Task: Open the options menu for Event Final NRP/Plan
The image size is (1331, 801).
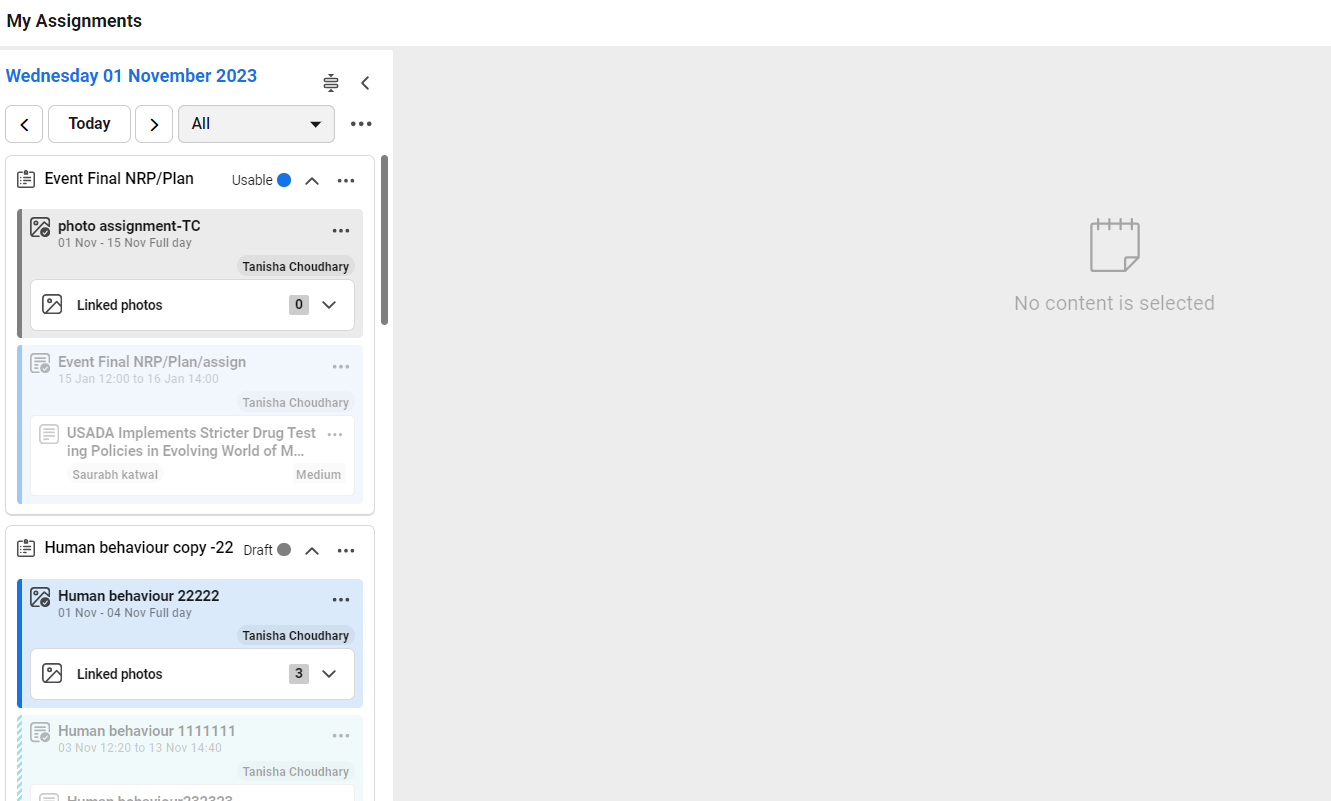Action: 346,181
